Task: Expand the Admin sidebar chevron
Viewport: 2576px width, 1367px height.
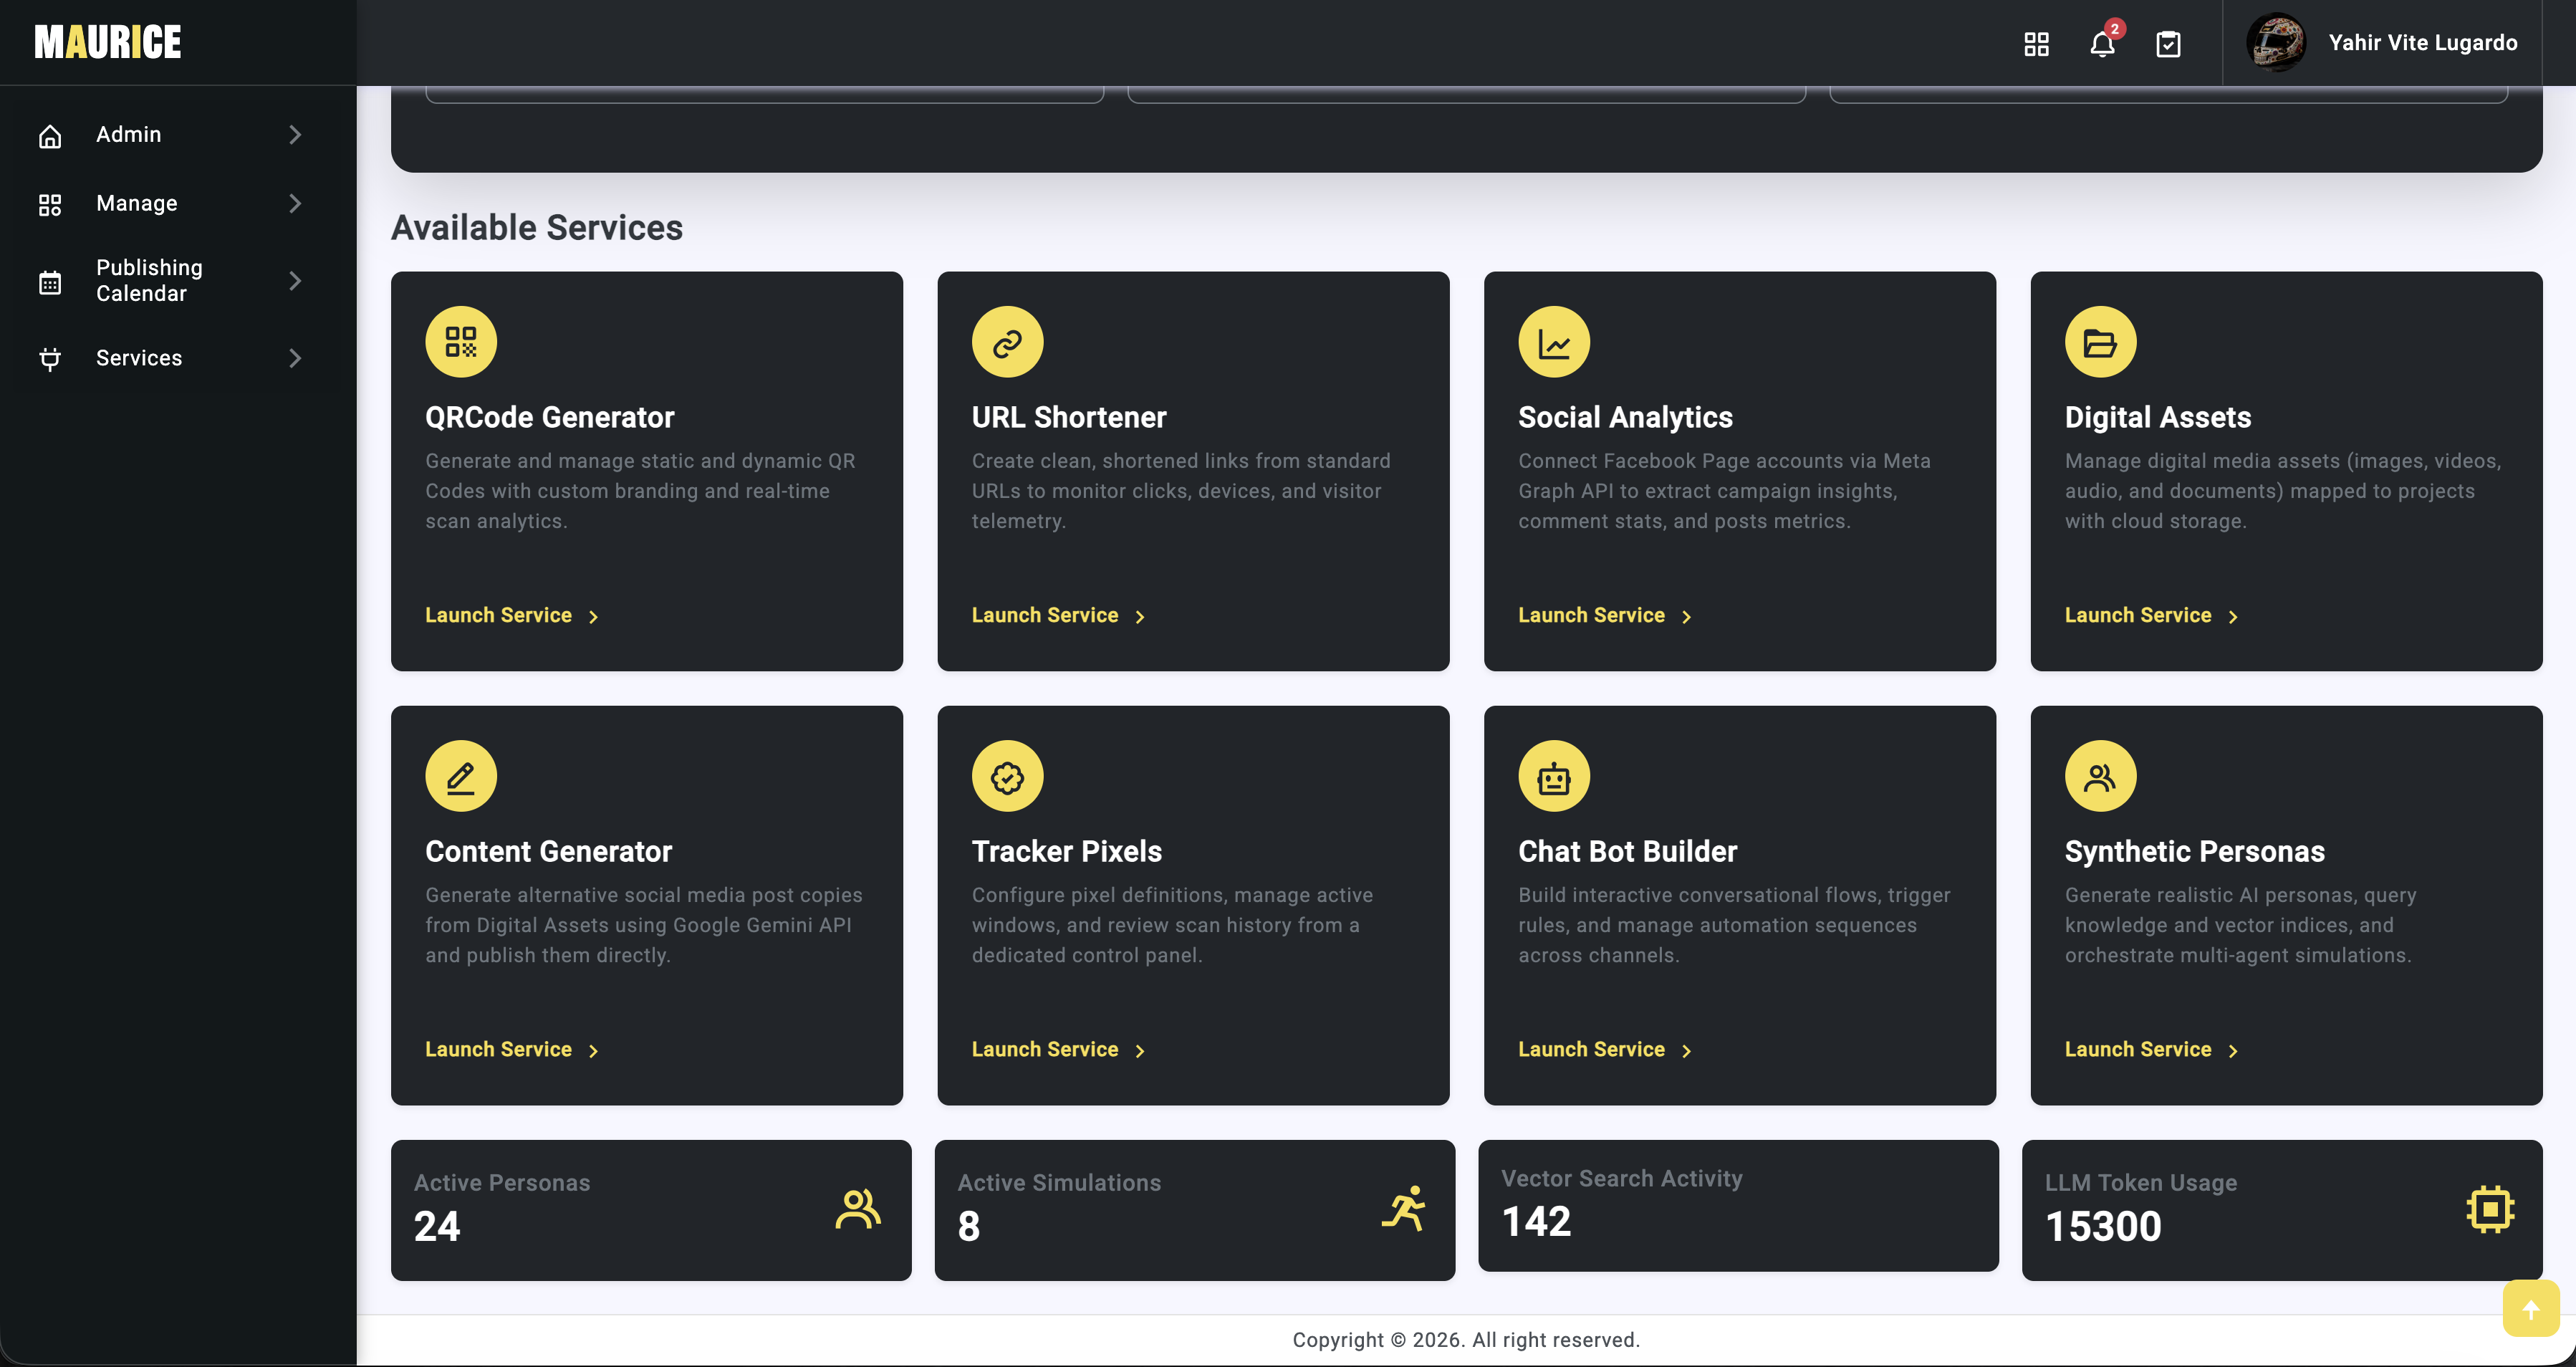Action: 295,135
